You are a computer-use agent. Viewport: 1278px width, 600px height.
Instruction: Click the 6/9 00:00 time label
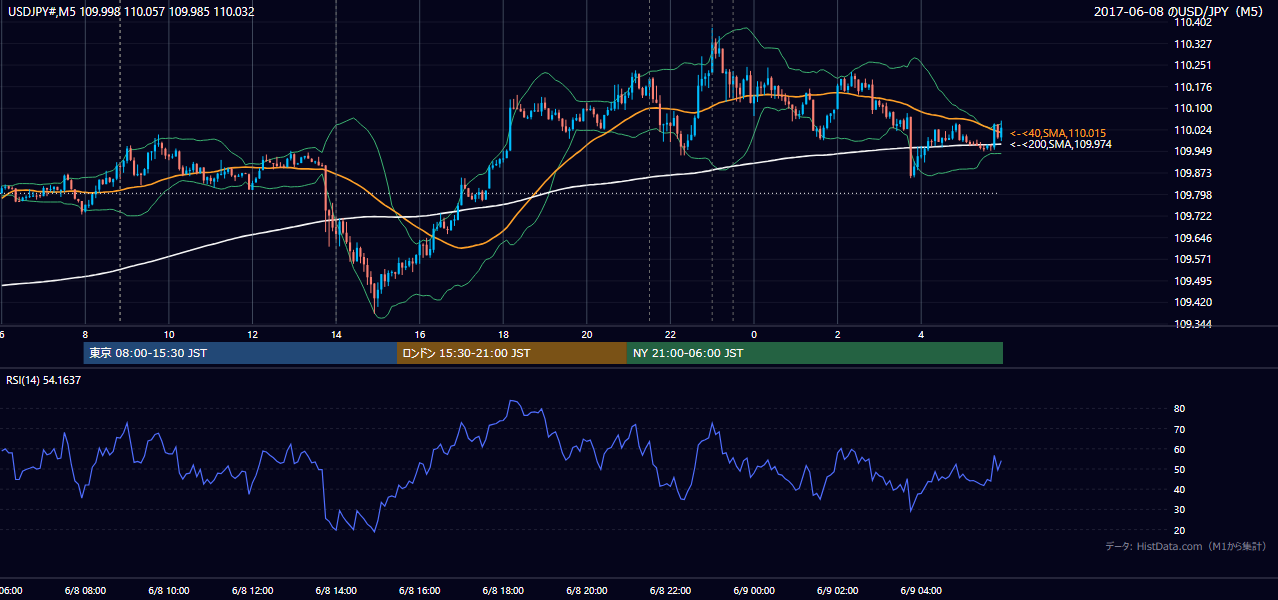(754, 591)
